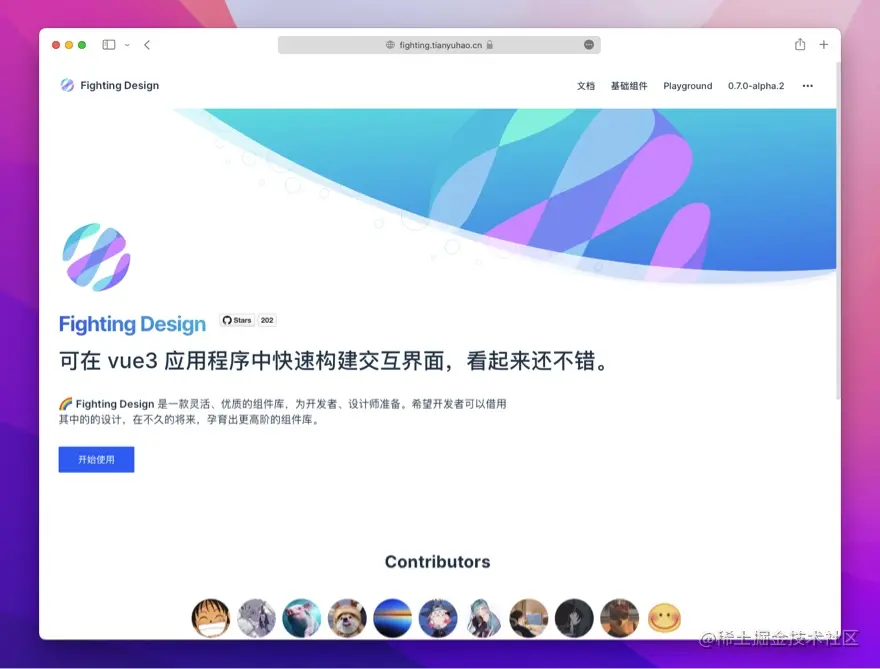Click the Share icon in Safari's toolbar
The image size is (880, 669).
coord(799,44)
